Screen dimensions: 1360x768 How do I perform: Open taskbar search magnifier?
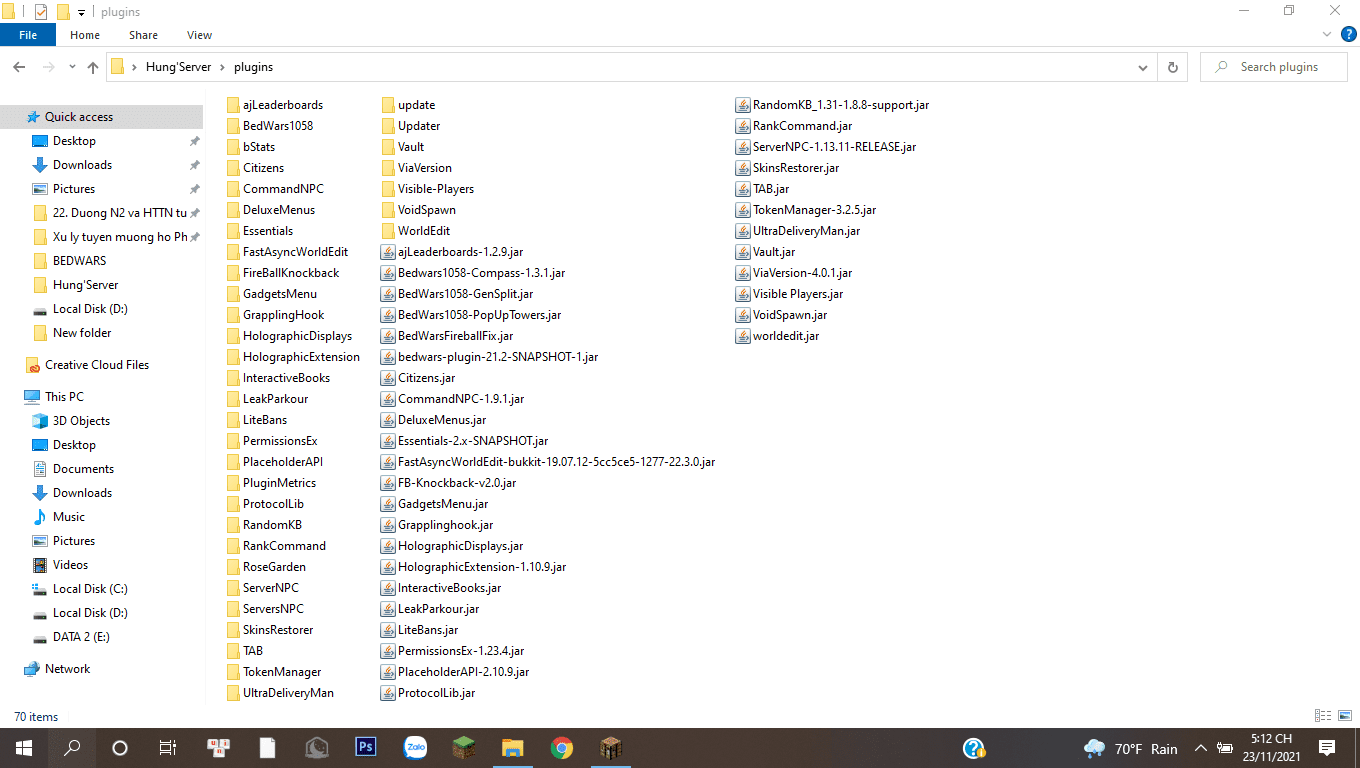pos(72,747)
